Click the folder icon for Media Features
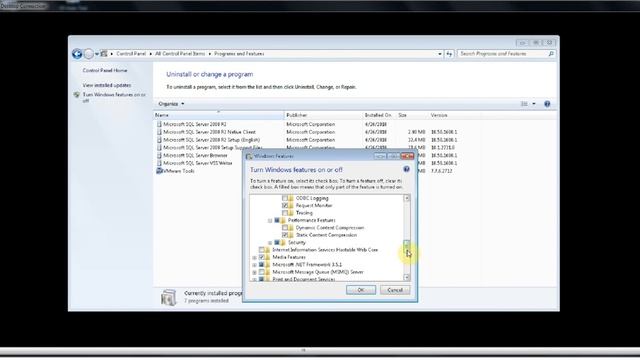Screen dimensions: 640x360 point(267,257)
